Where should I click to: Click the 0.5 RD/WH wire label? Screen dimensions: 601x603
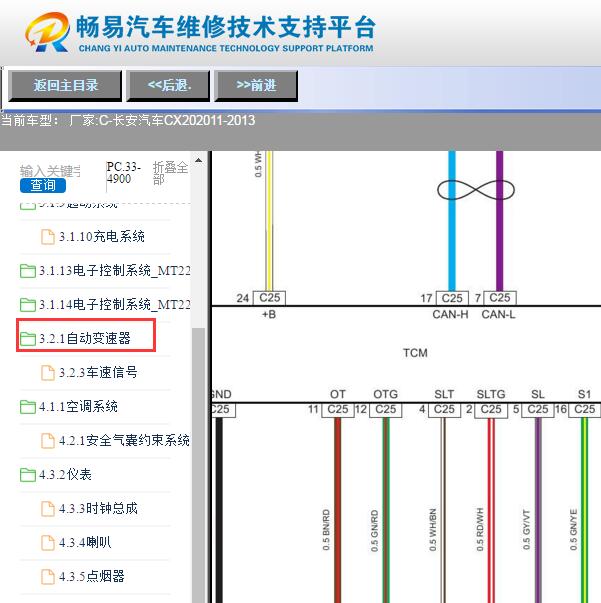[480, 530]
